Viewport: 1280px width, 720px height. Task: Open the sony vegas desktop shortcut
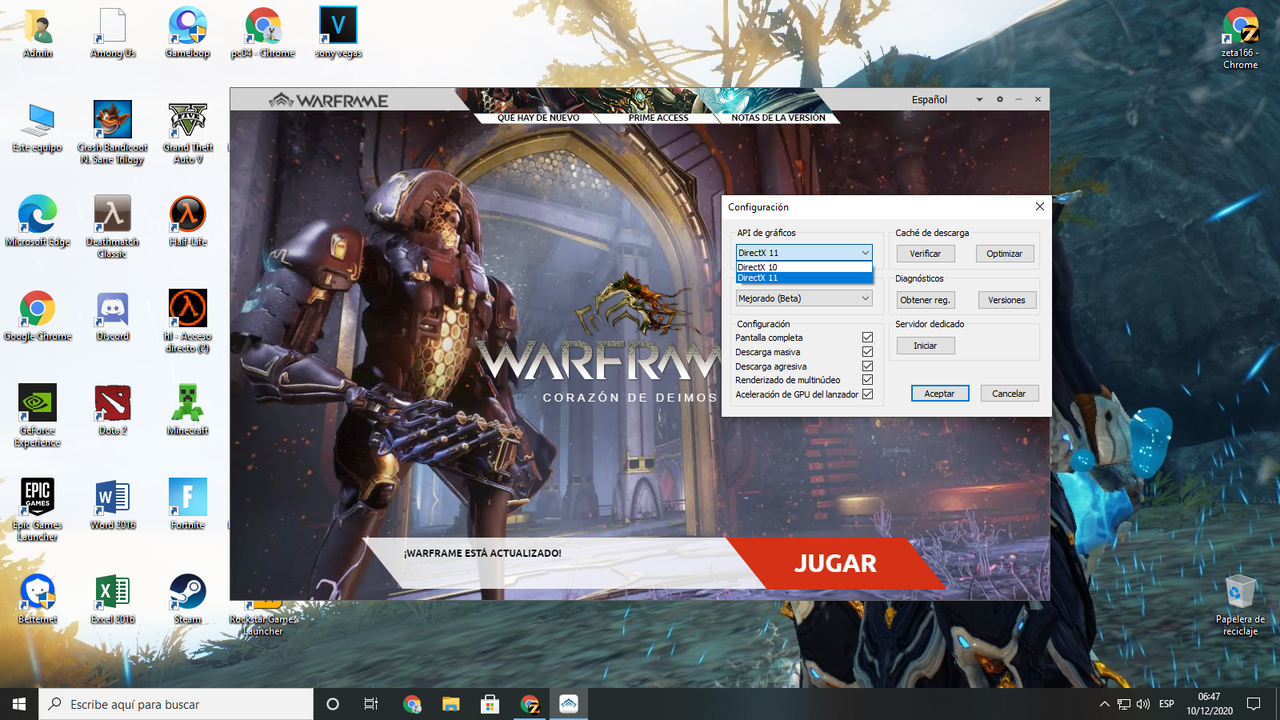[x=338, y=33]
